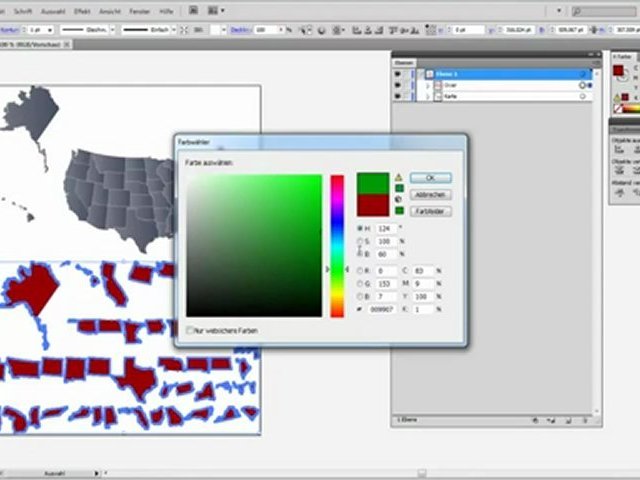Click OK in the Farbwähler dialog
The image size is (640, 480).
tap(429, 177)
